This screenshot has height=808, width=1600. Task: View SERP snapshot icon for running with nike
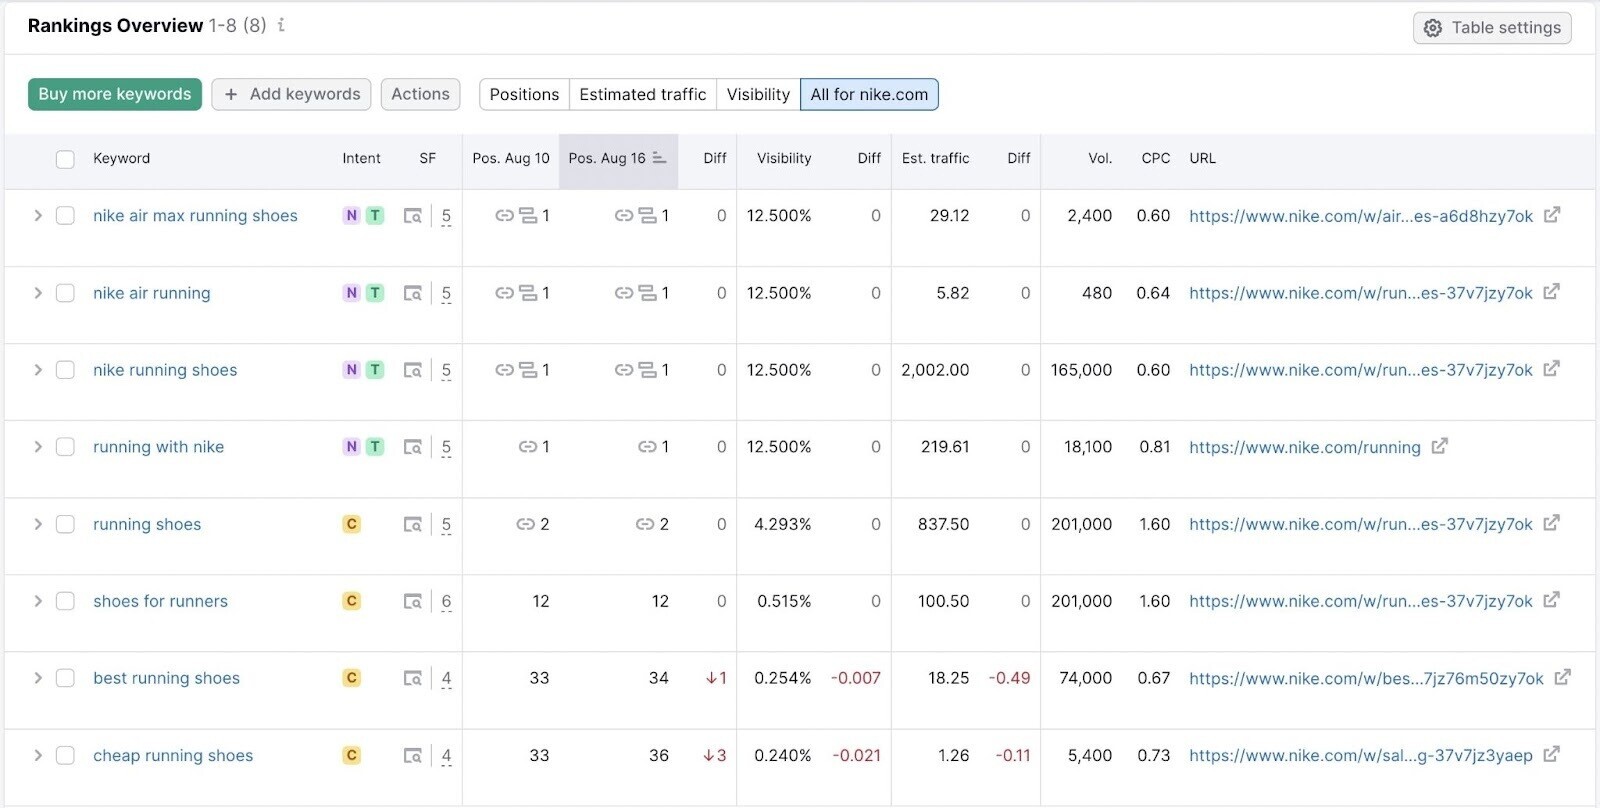[x=412, y=447]
